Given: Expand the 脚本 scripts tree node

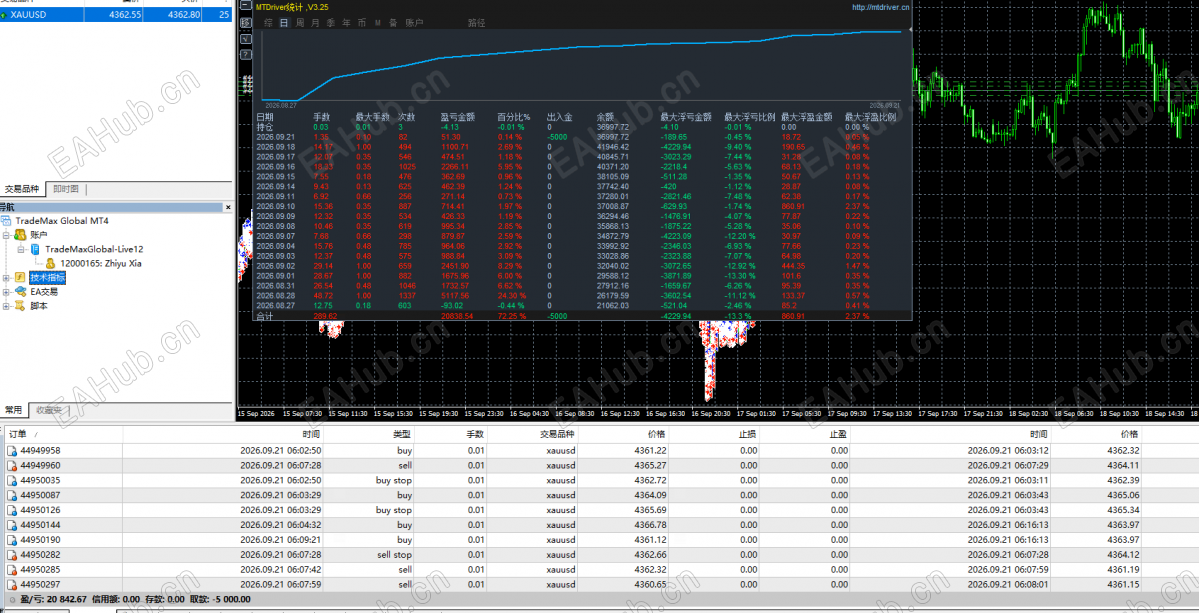Looking at the screenshot, I should point(6,307).
